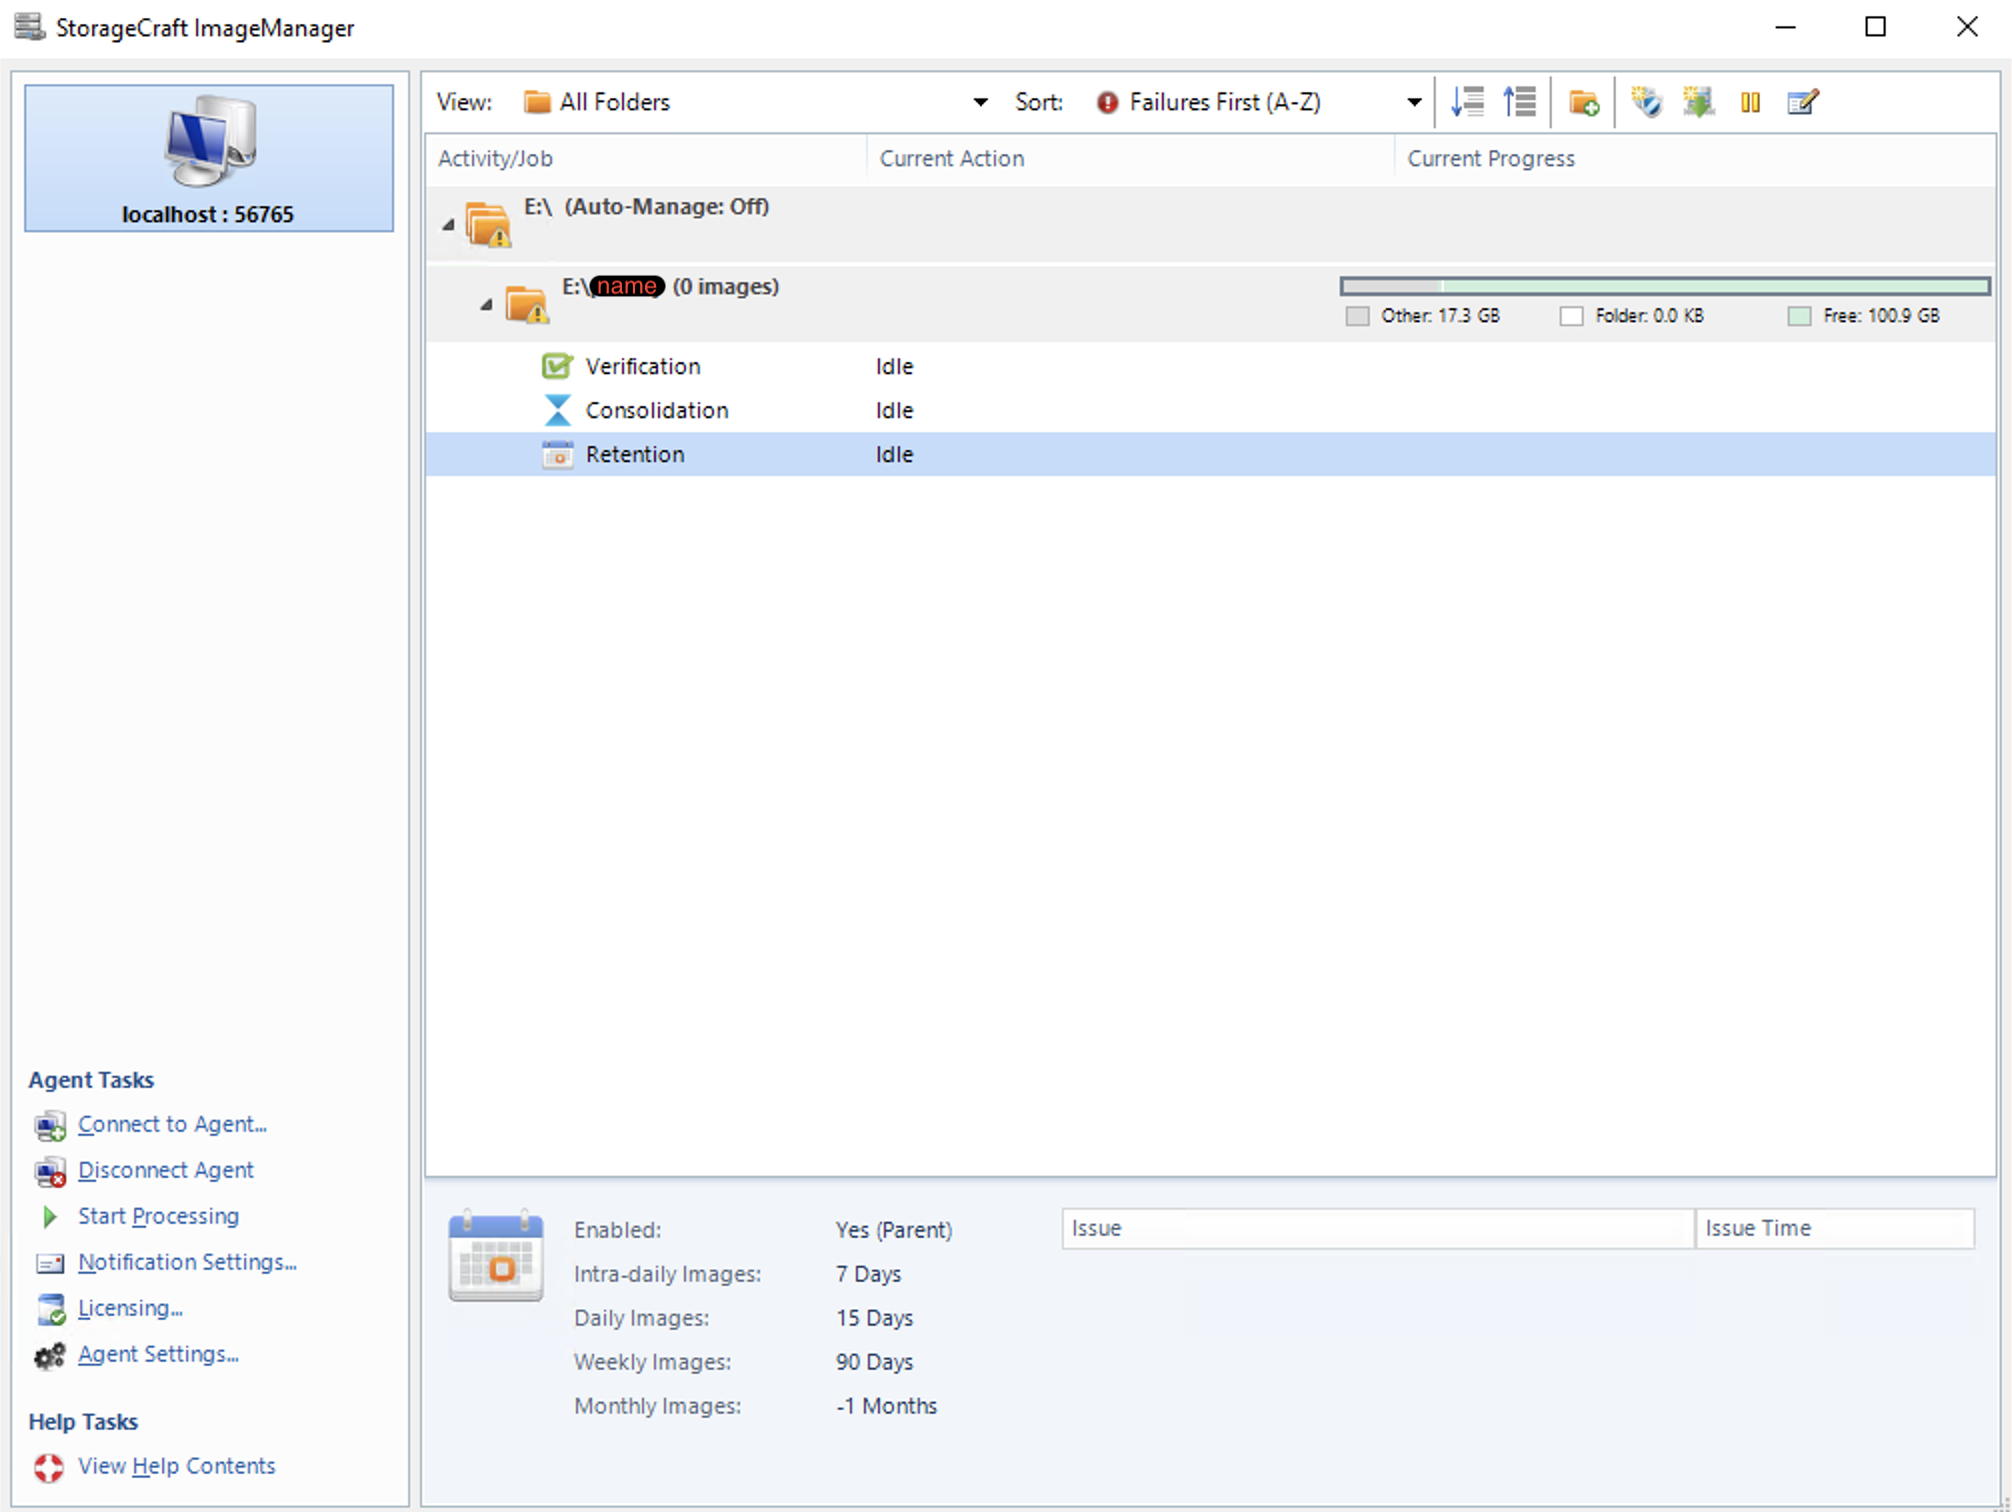Click the Connect to Agent icon
Image resolution: width=2012 pixels, height=1512 pixels.
tap(50, 1125)
